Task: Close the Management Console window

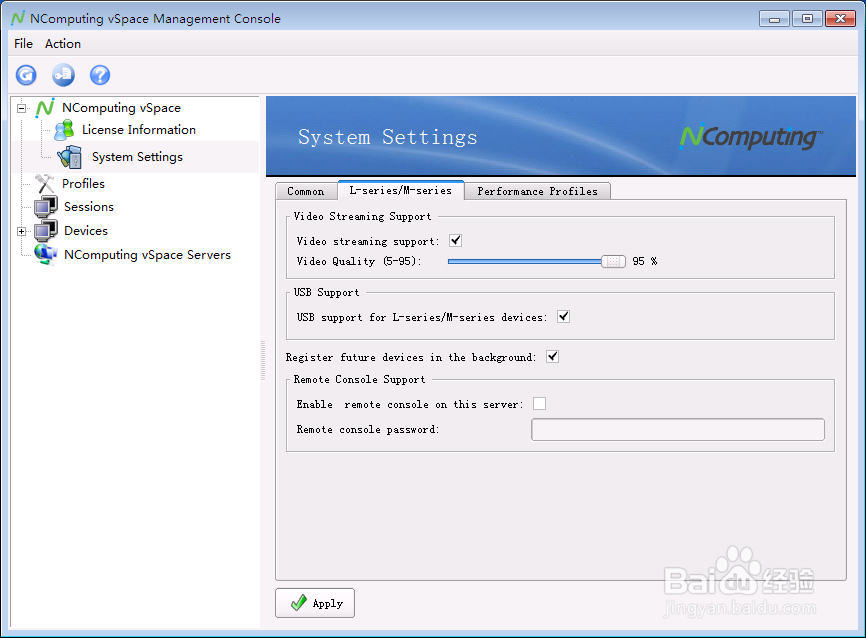Action: [x=840, y=19]
